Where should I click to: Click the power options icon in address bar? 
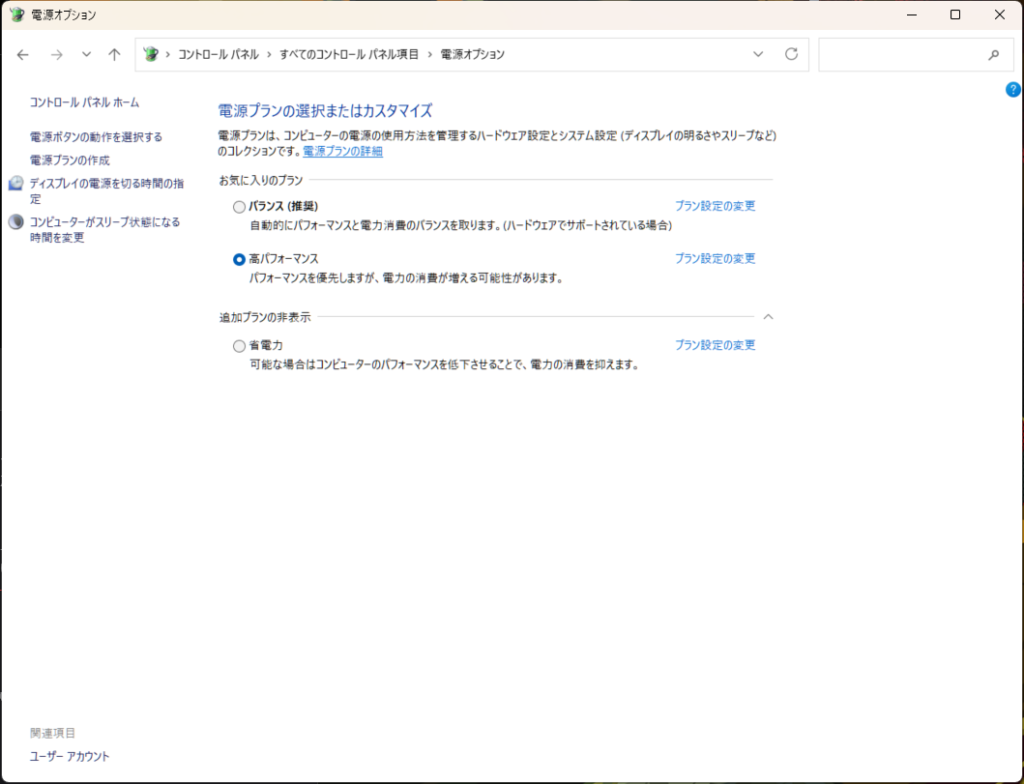[x=151, y=54]
